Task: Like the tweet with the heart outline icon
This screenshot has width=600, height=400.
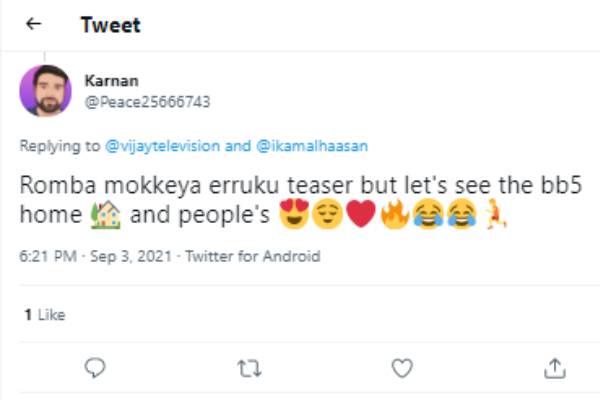Action: click(402, 368)
